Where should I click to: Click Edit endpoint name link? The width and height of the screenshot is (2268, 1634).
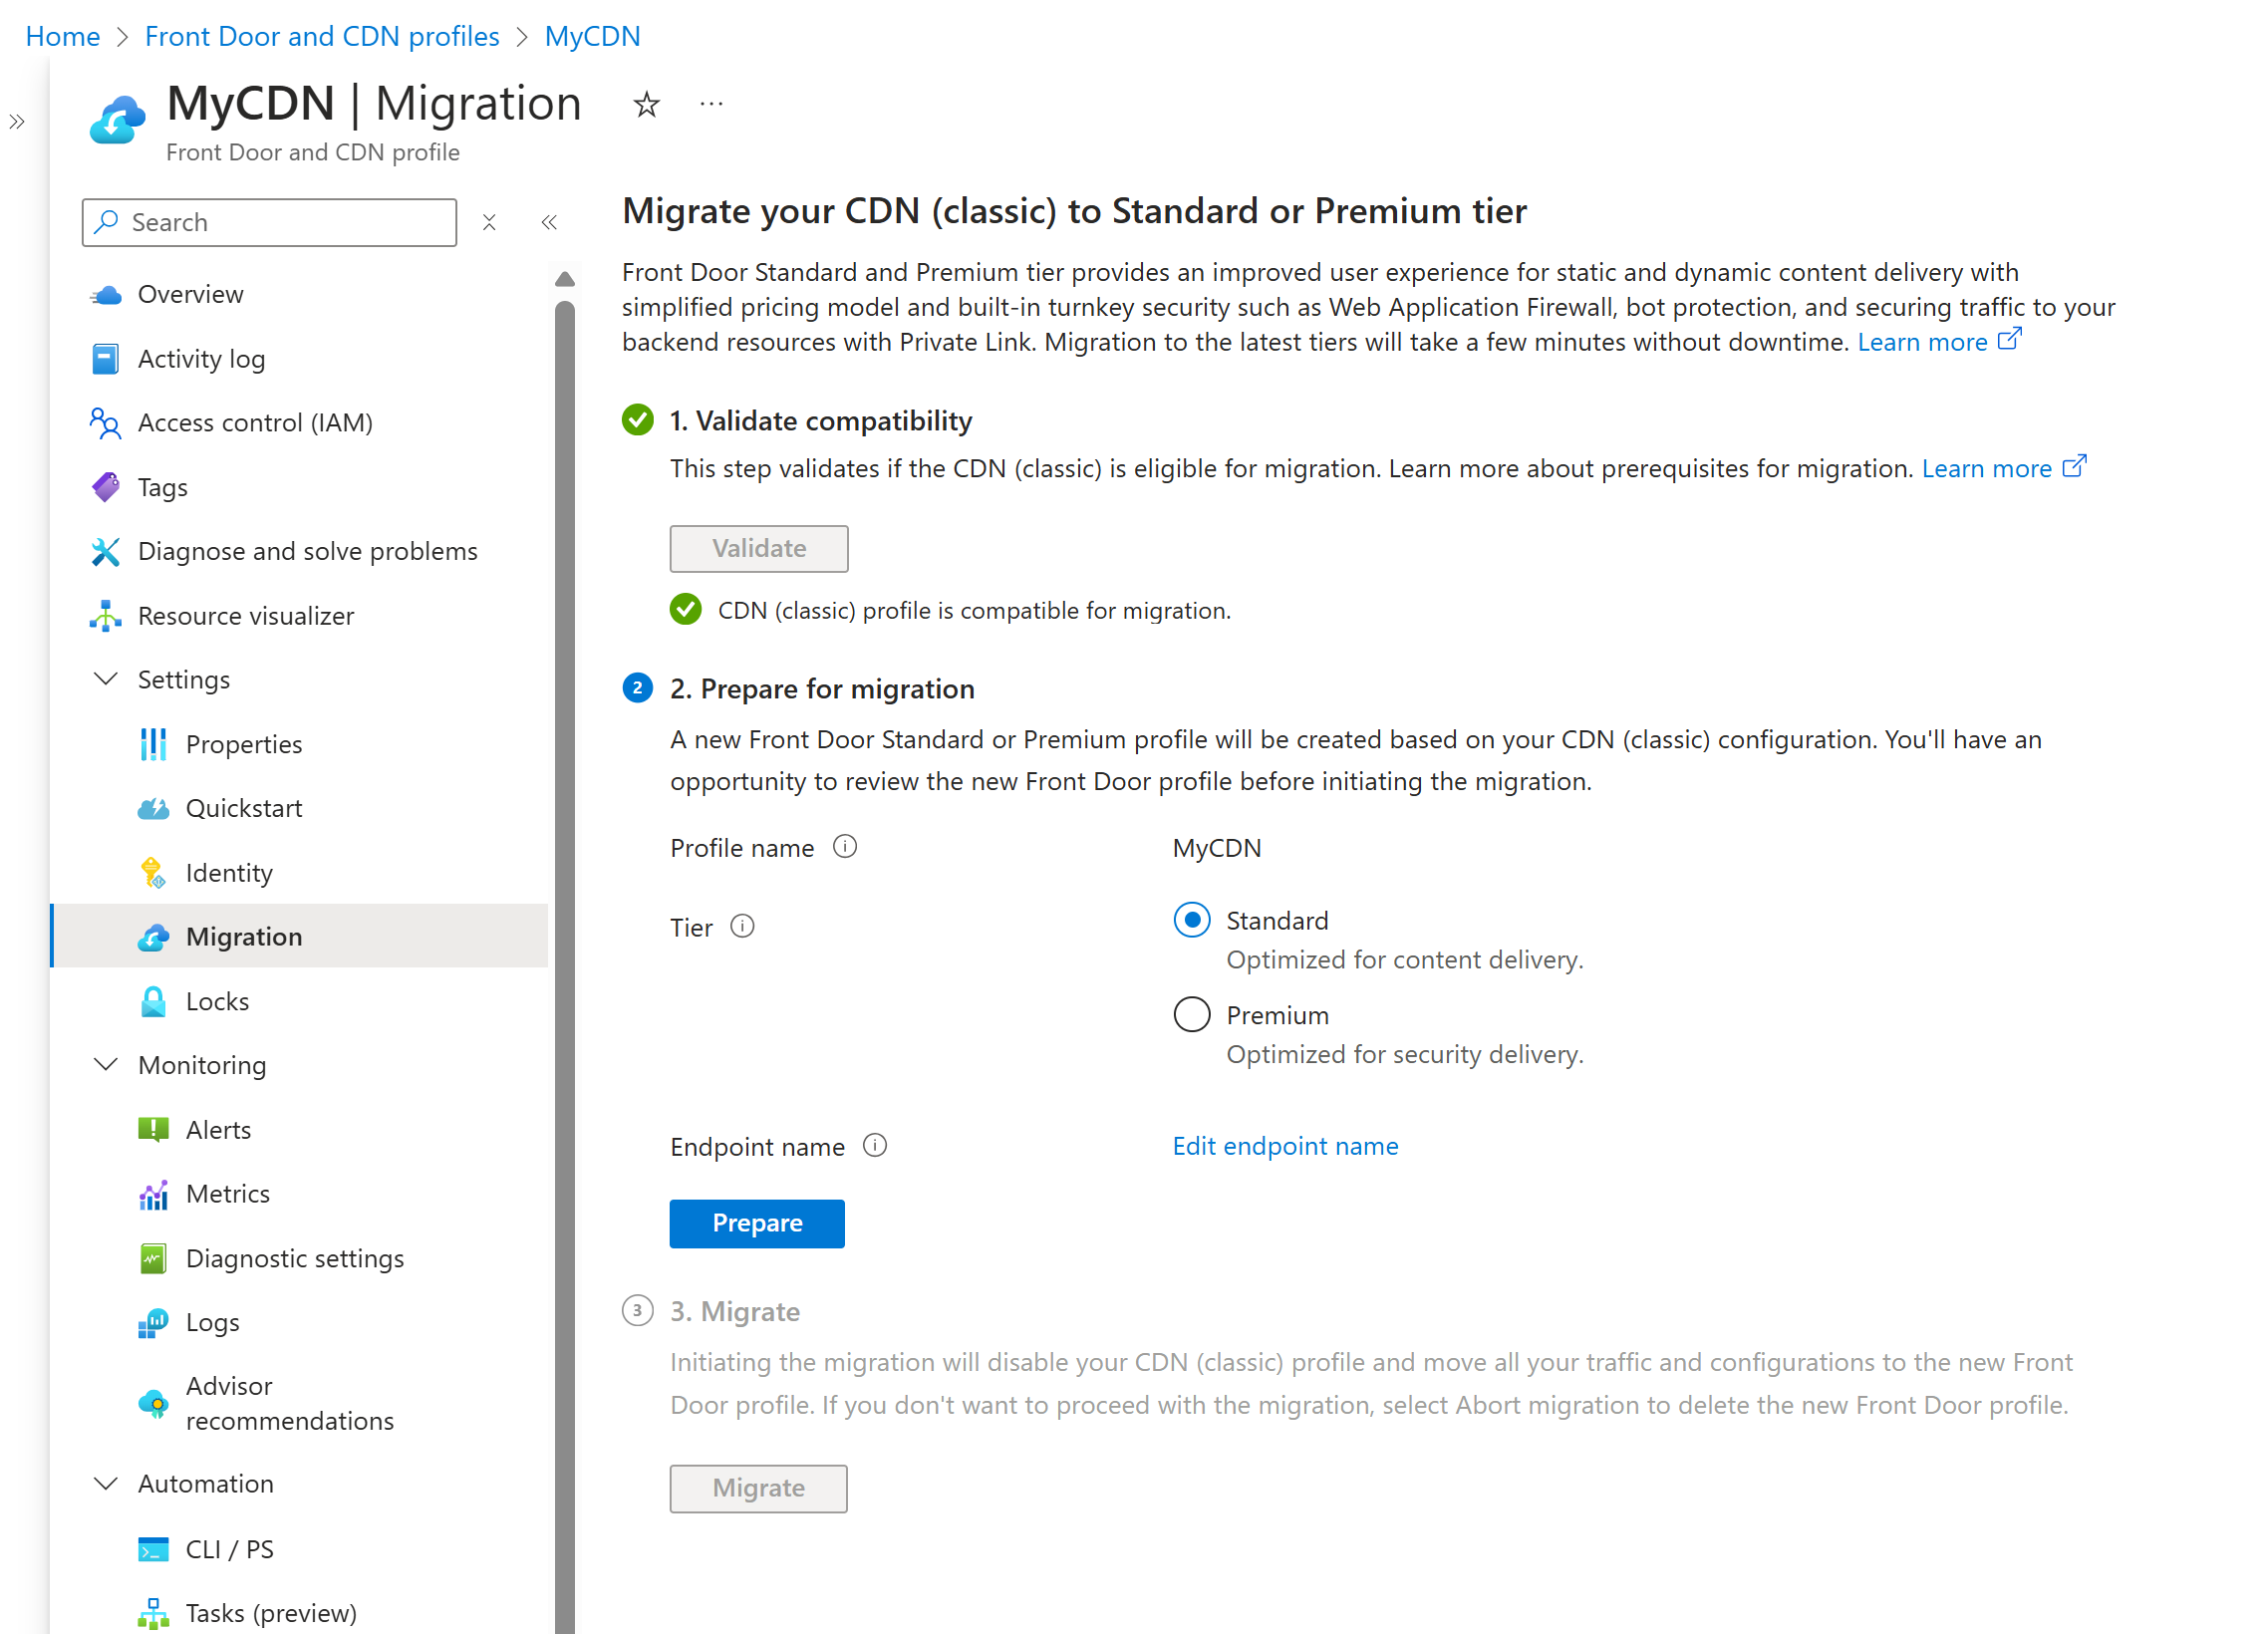click(x=1287, y=1146)
